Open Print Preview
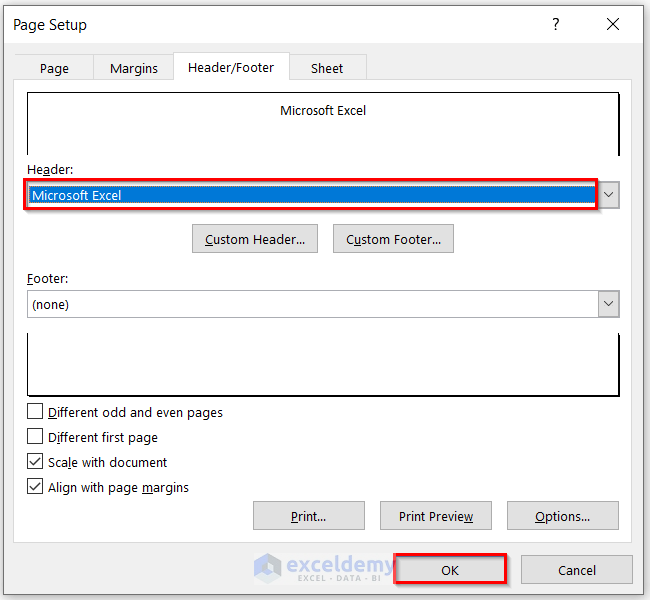This screenshot has height=600, width=650. pyautogui.click(x=436, y=516)
